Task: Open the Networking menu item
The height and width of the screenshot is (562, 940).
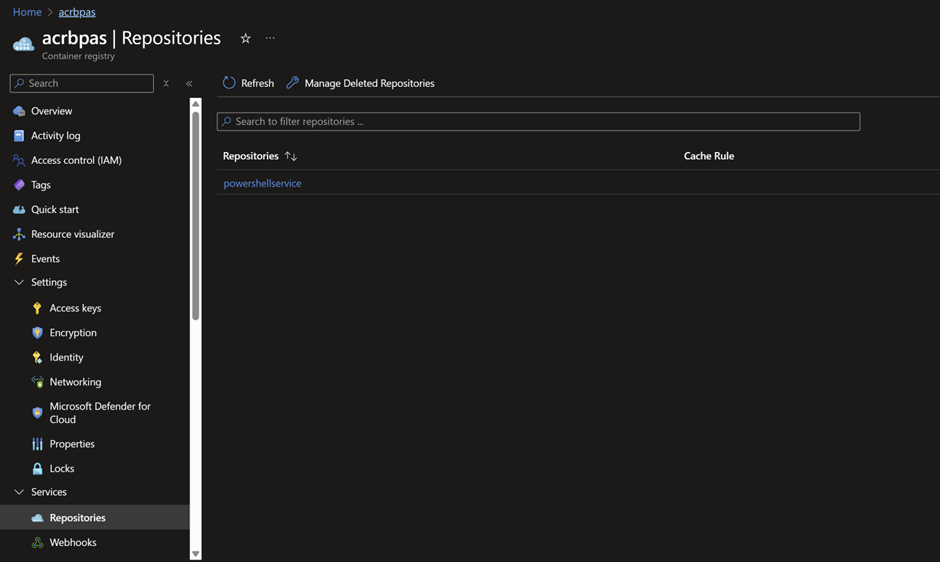Action: pos(75,382)
